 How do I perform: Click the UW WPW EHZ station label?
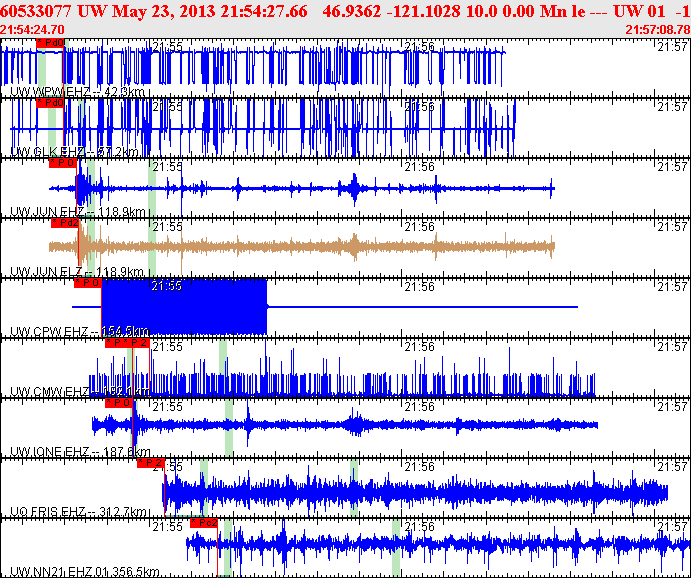pos(78,92)
